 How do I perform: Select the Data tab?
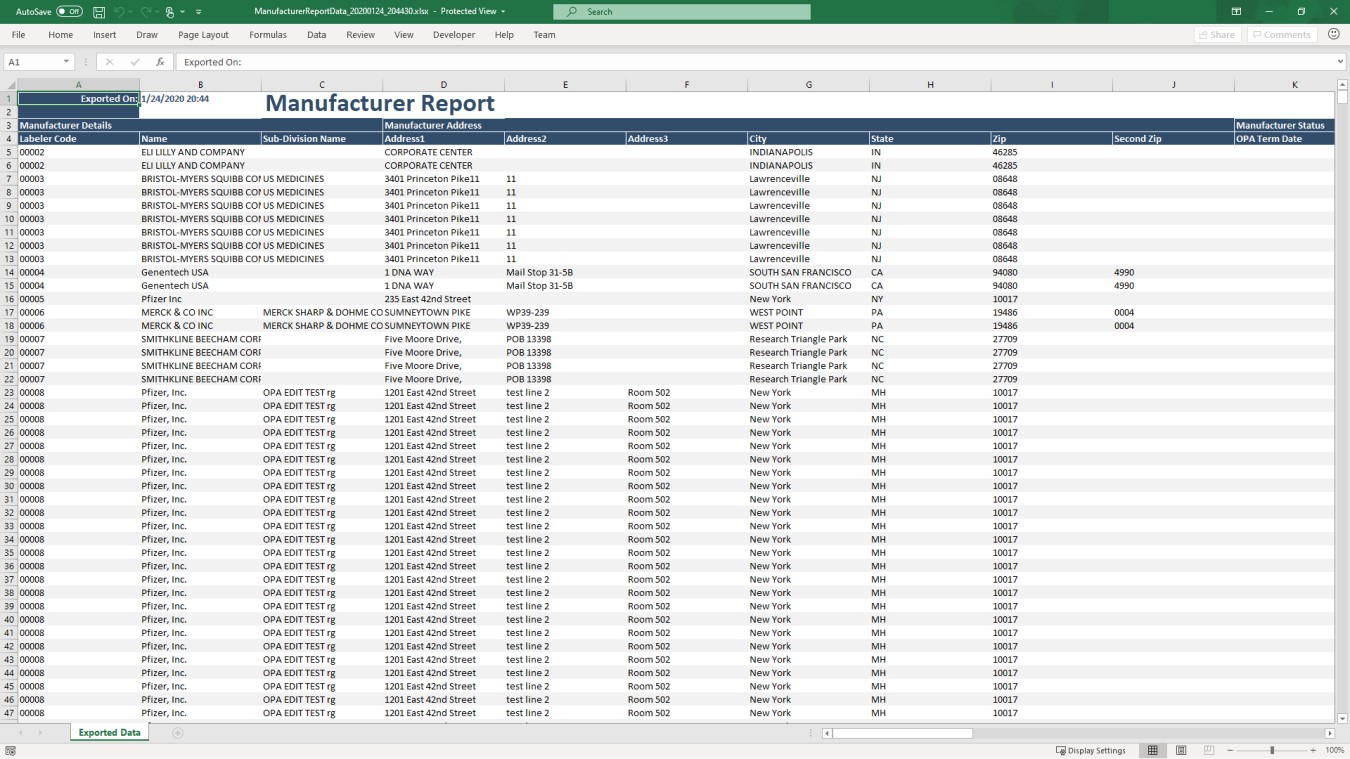coord(317,35)
